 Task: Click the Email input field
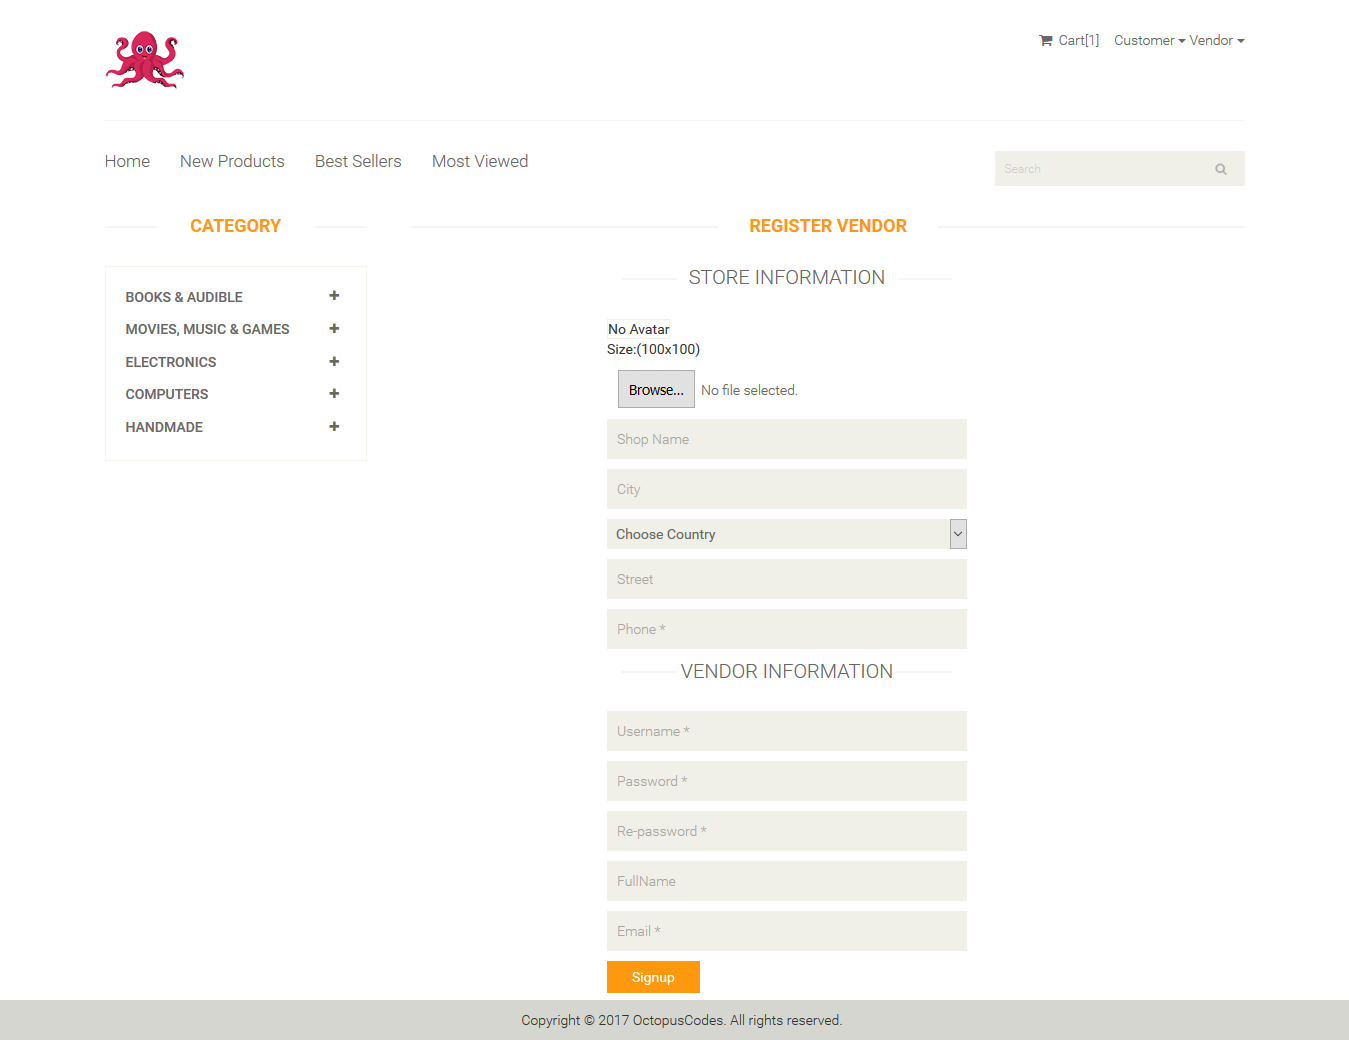click(786, 930)
